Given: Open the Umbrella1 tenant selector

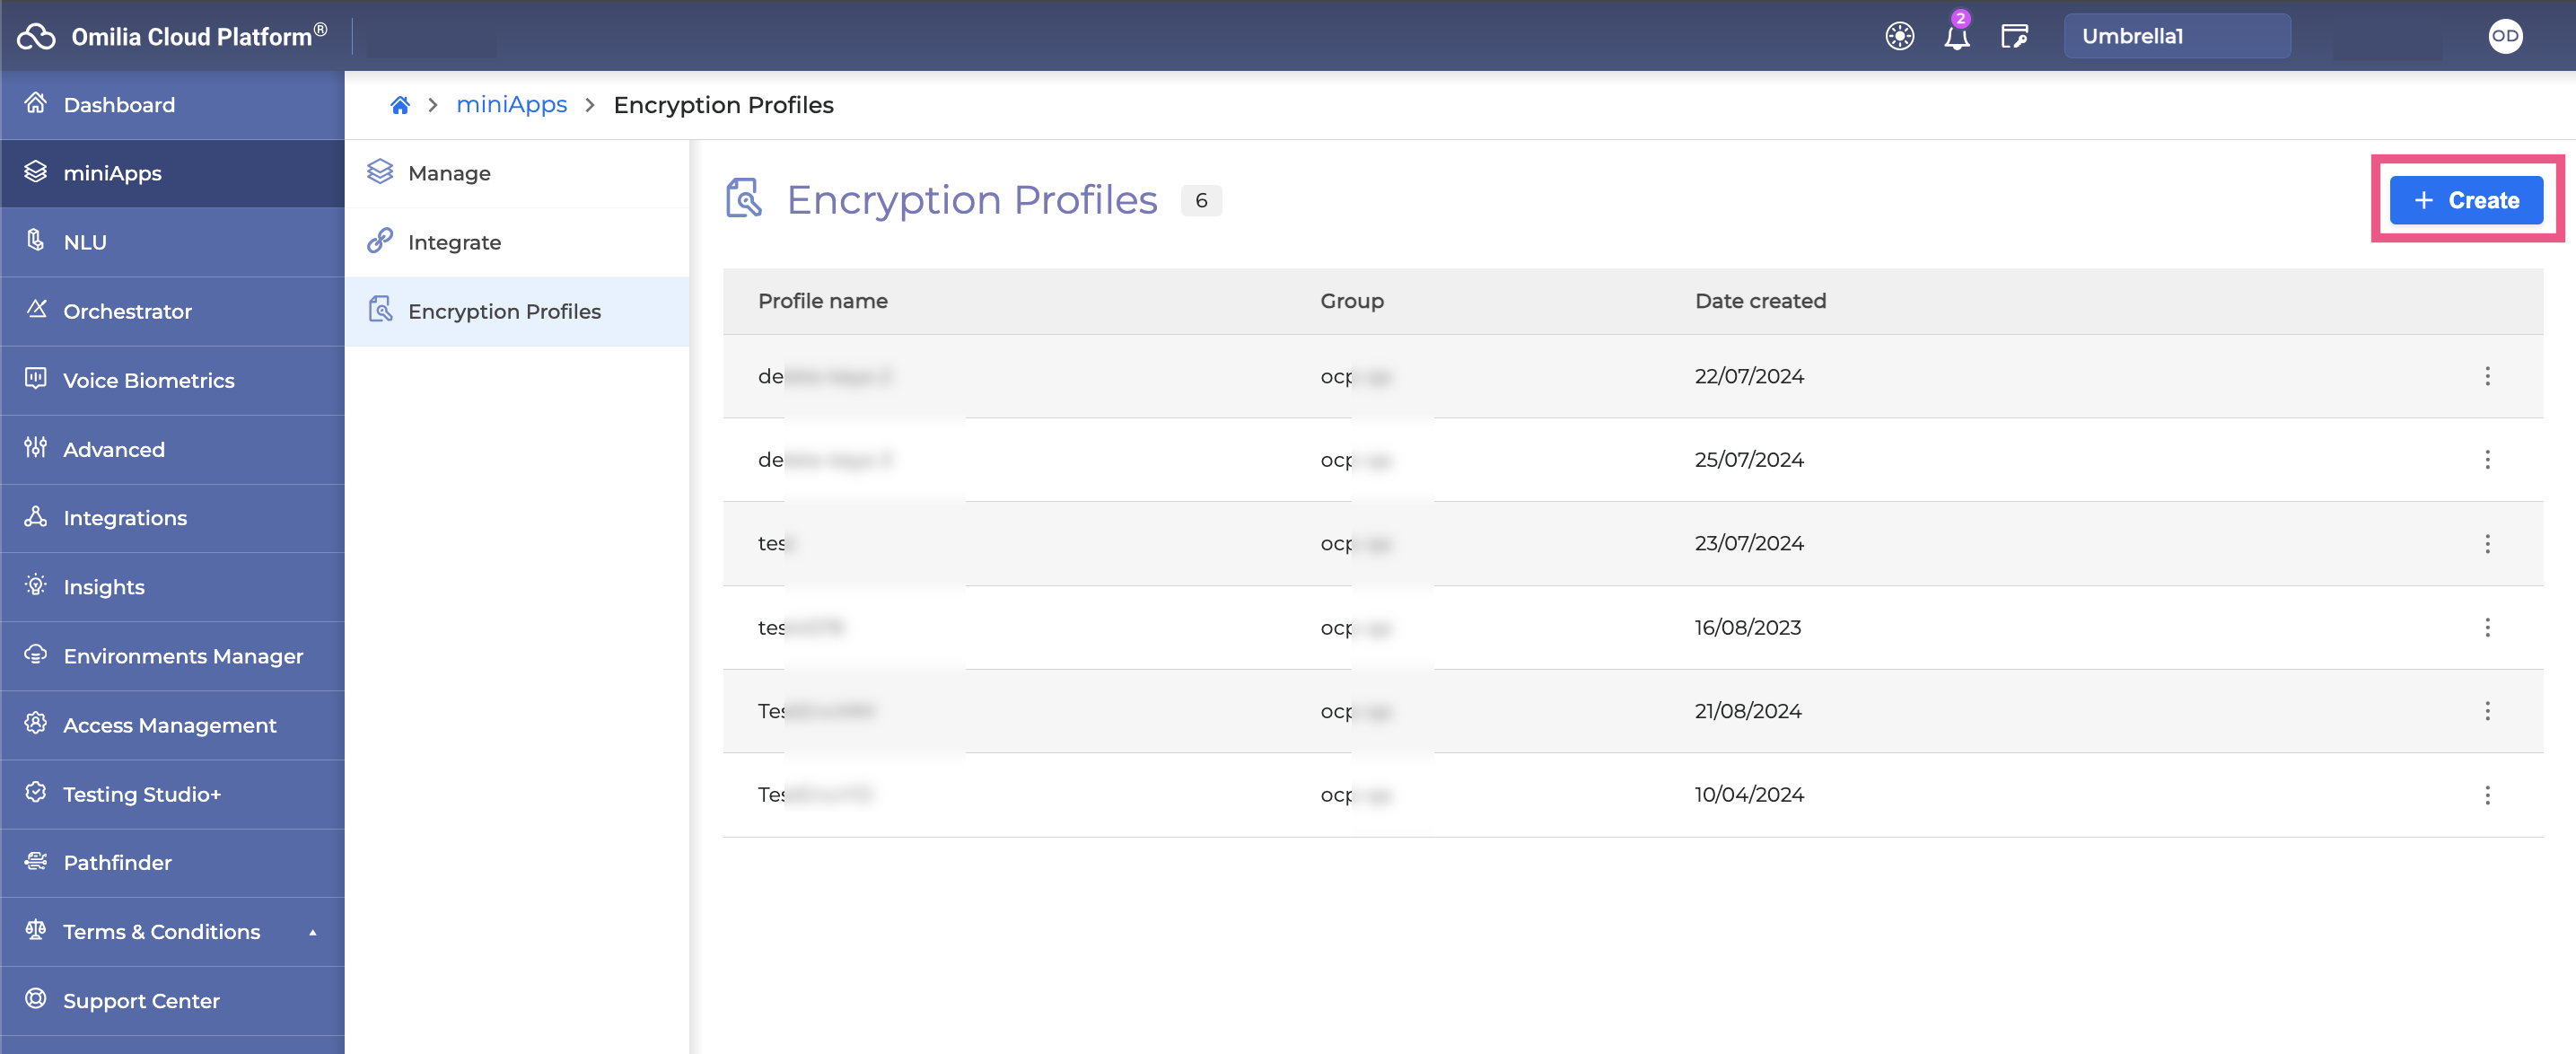Looking at the screenshot, I should pos(2177,35).
